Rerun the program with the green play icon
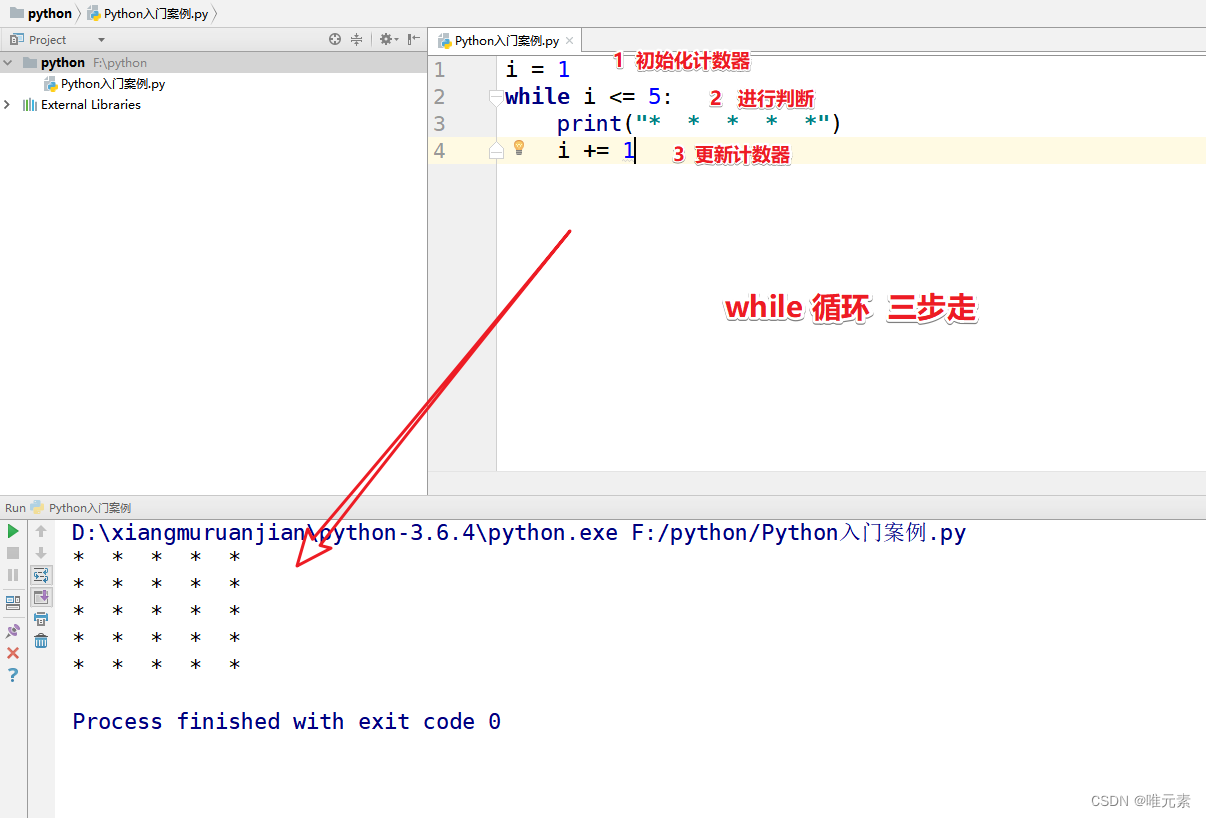Image resolution: width=1206 pixels, height=818 pixels. click(x=12, y=531)
